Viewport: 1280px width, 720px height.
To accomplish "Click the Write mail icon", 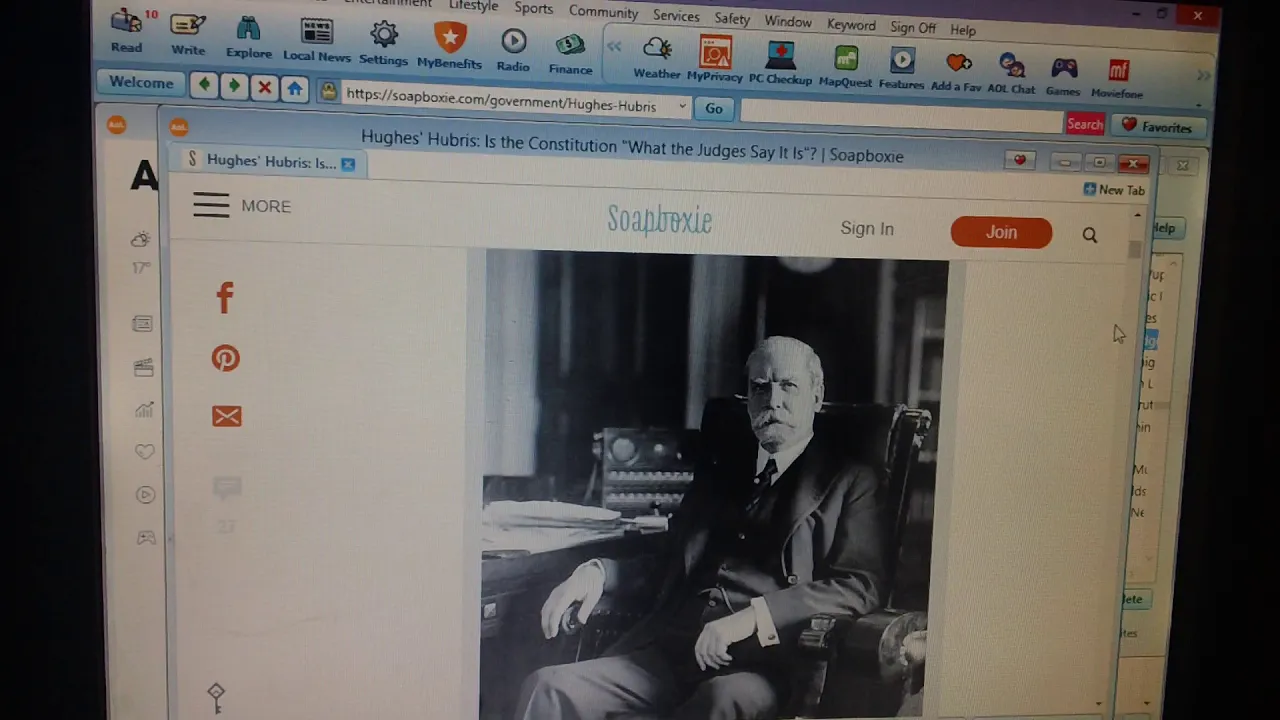I will click(187, 32).
